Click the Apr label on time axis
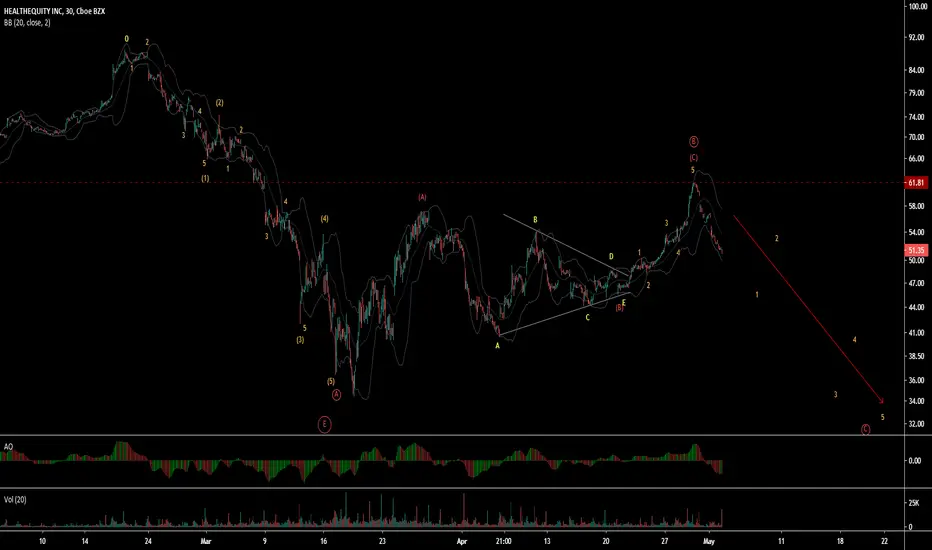 coord(462,541)
